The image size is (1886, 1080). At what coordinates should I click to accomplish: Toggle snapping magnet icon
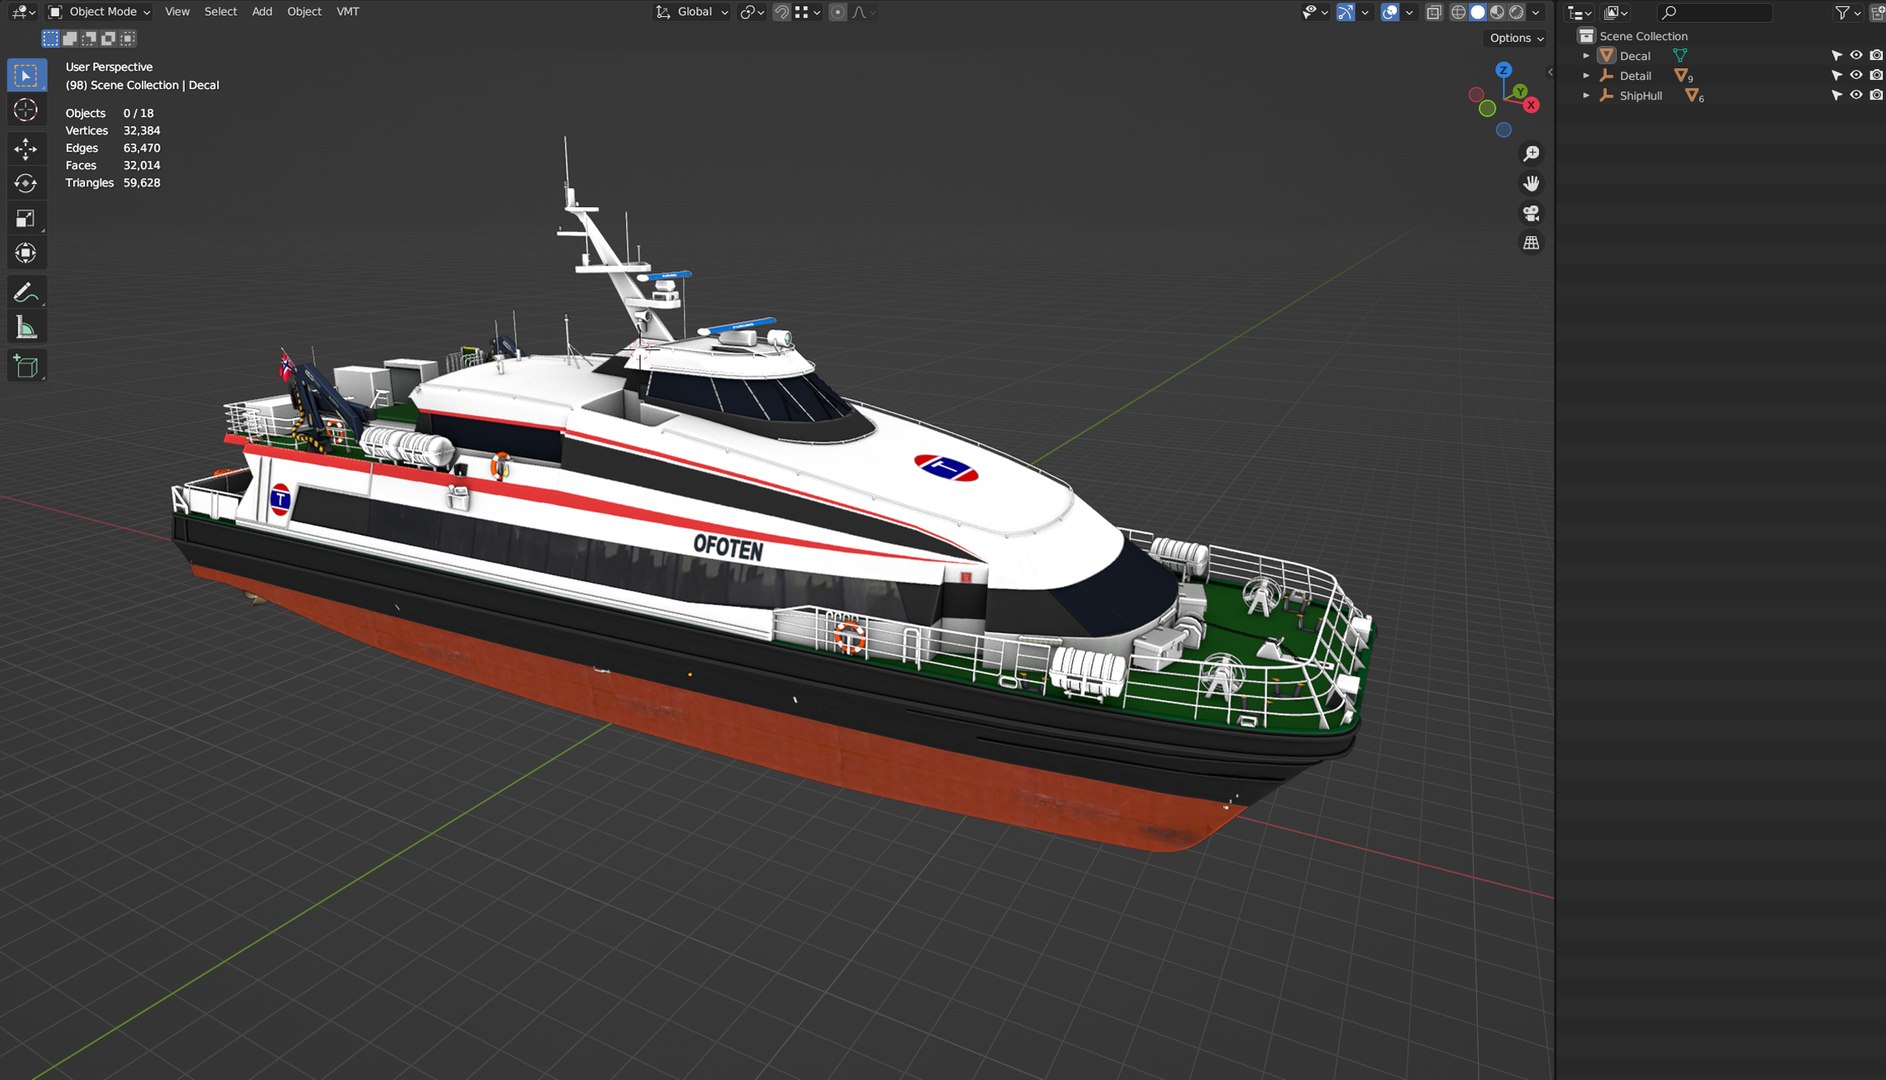[781, 12]
